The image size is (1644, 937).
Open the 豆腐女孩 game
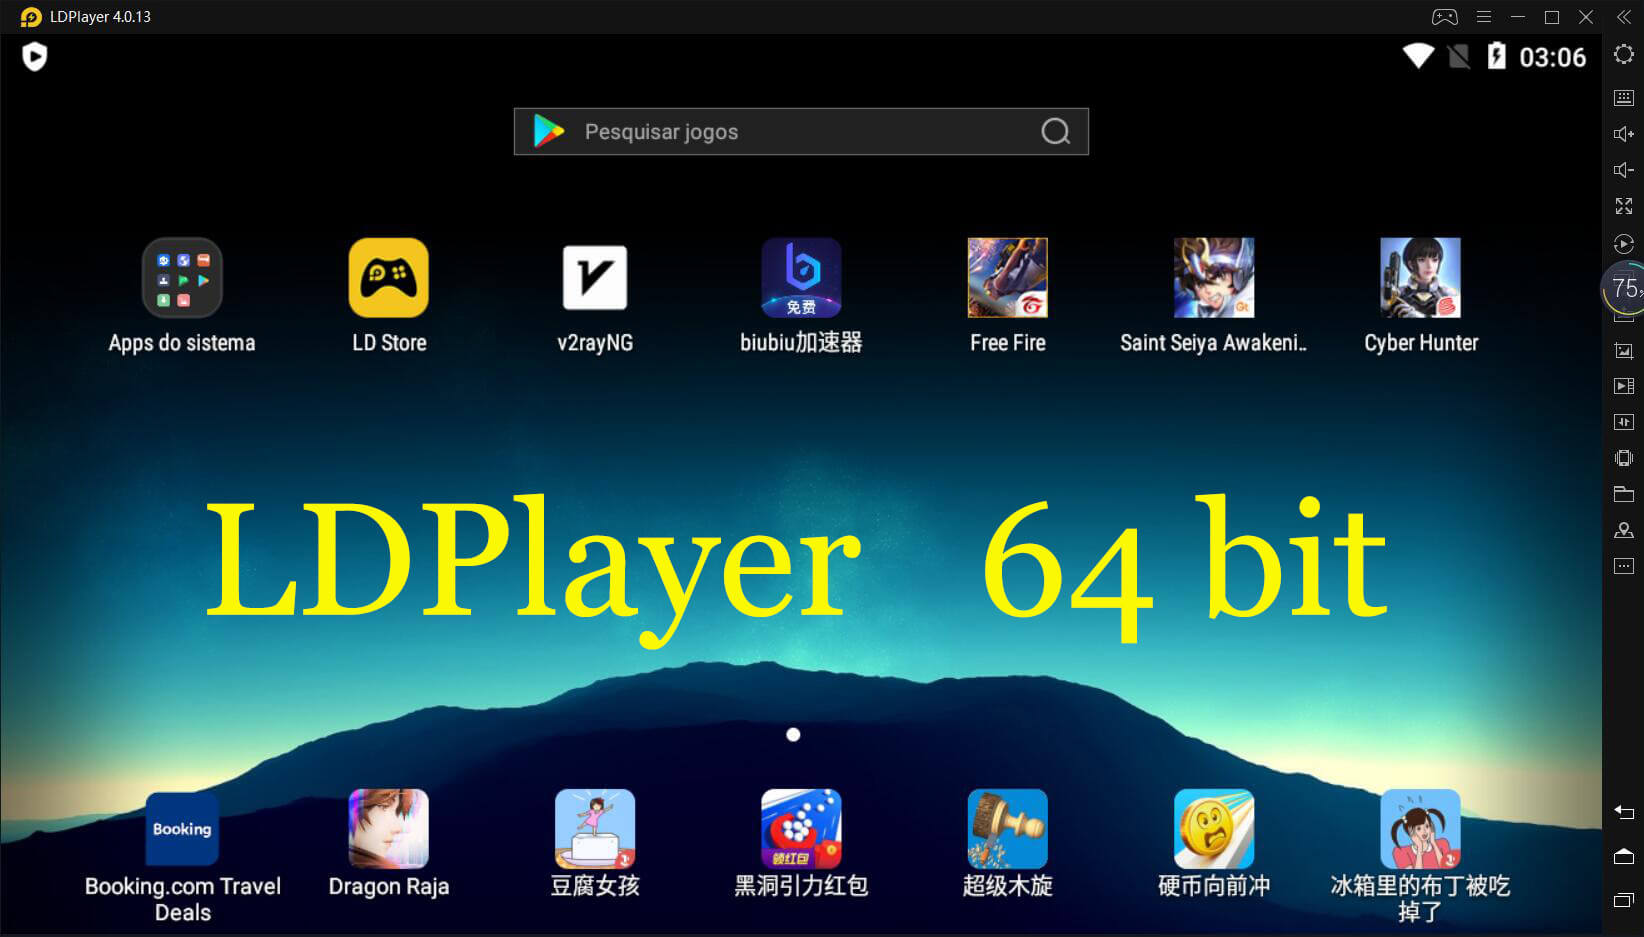coord(595,829)
